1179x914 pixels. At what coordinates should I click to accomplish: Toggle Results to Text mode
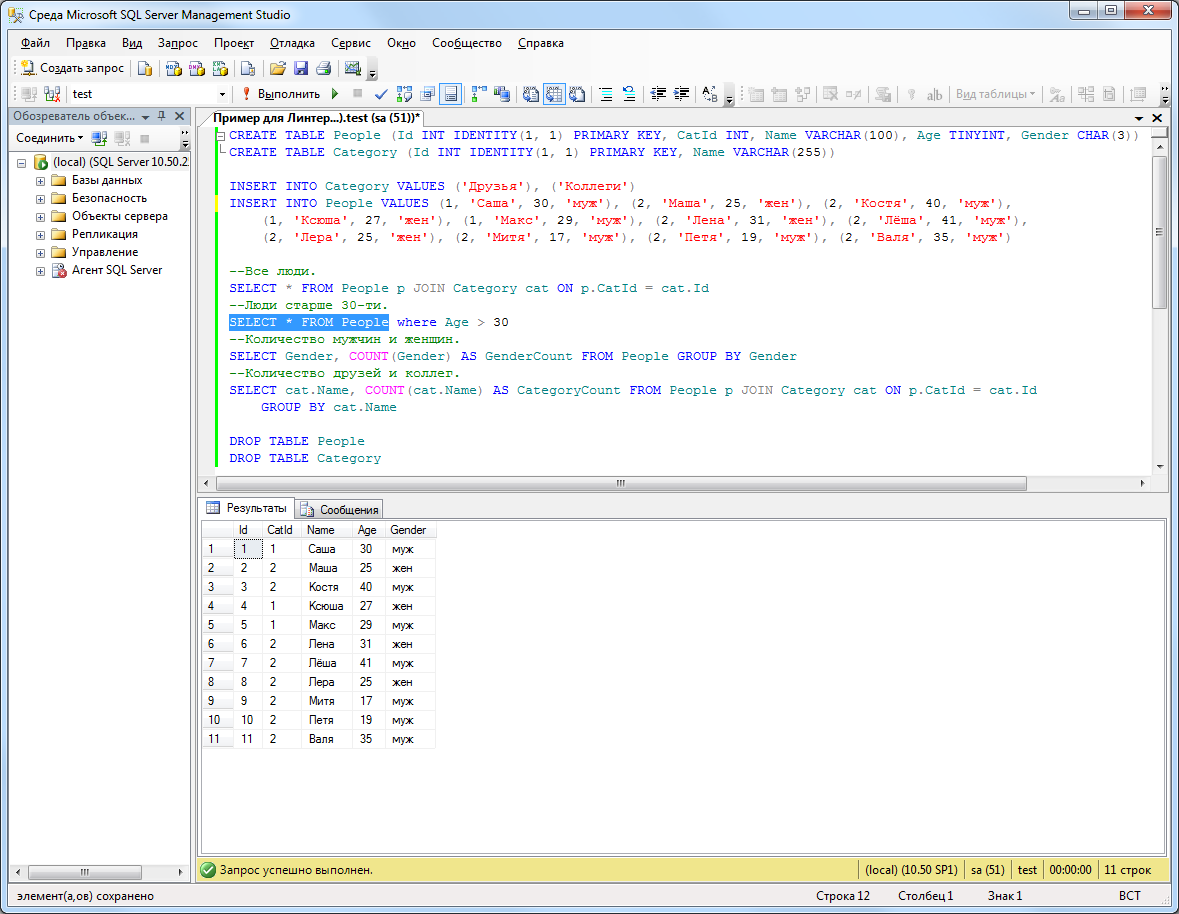[x=531, y=94]
